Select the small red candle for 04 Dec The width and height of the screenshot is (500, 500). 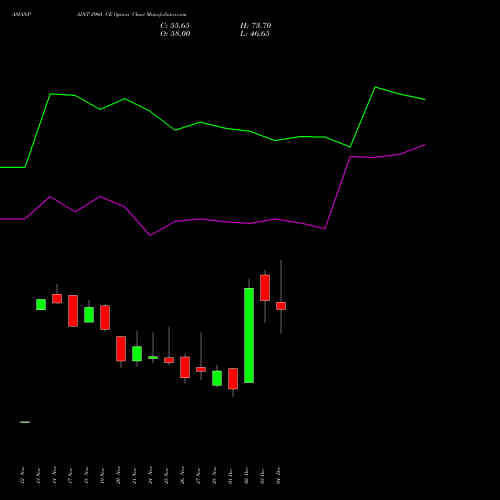pos(281,306)
